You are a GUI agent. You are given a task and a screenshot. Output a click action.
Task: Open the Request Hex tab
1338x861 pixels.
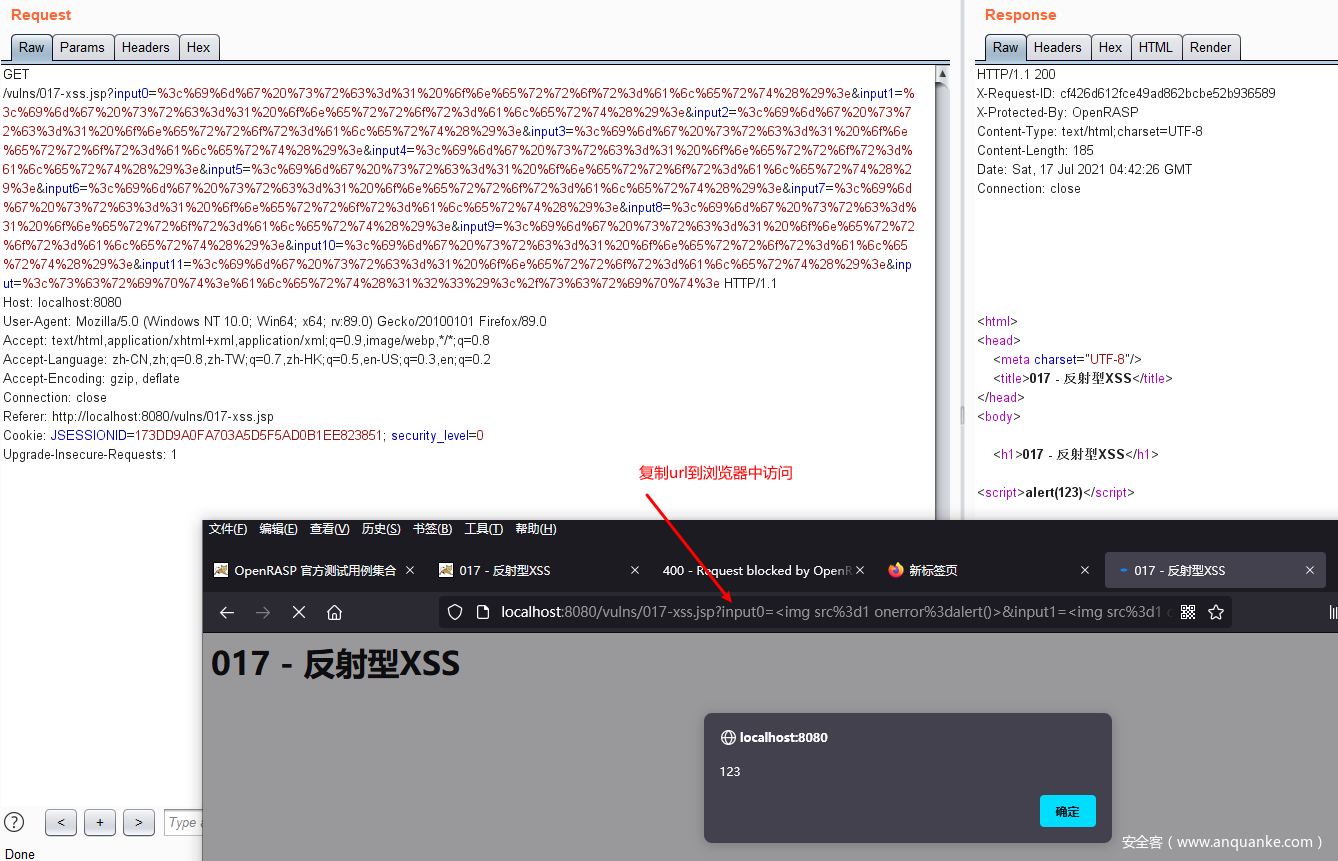click(199, 47)
